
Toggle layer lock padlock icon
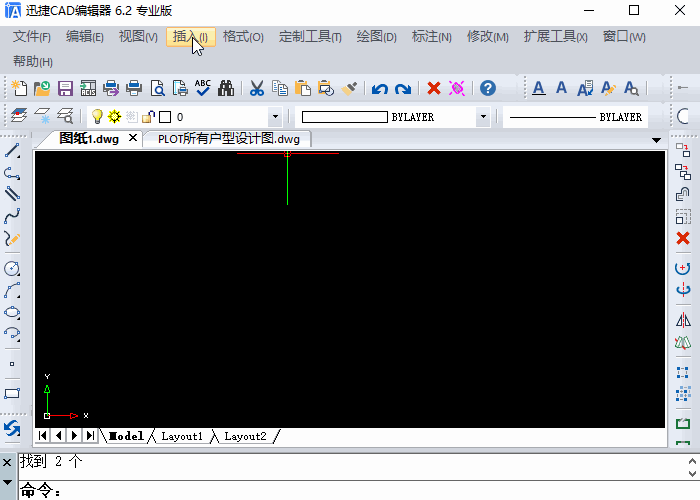[x=148, y=117]
